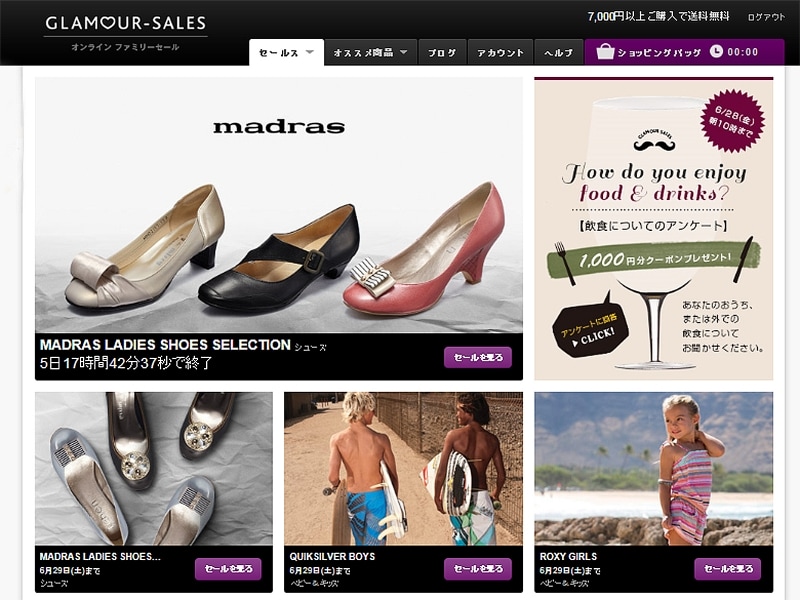800x600 pixels.
Task: Open the ブログ tab
Action: coord(442,53)
